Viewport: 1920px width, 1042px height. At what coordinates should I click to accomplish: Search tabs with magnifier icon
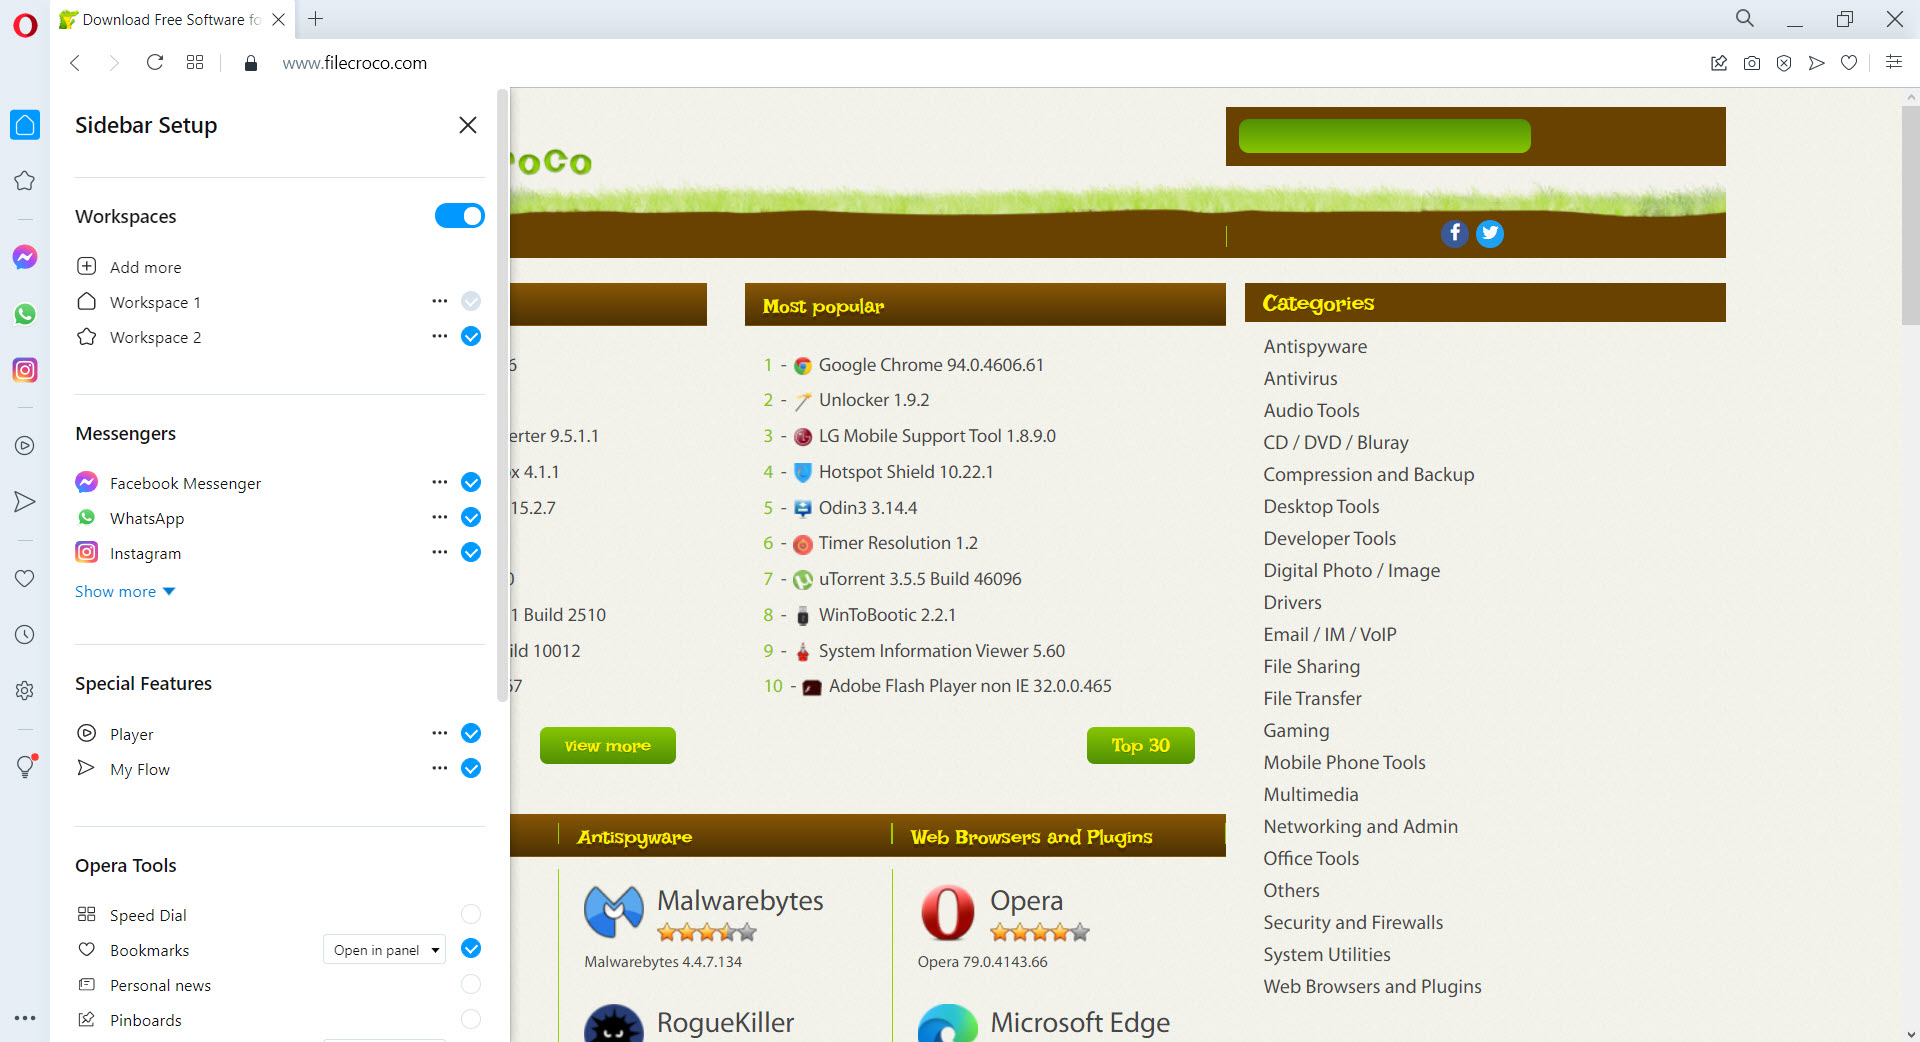pos(1745,18)
